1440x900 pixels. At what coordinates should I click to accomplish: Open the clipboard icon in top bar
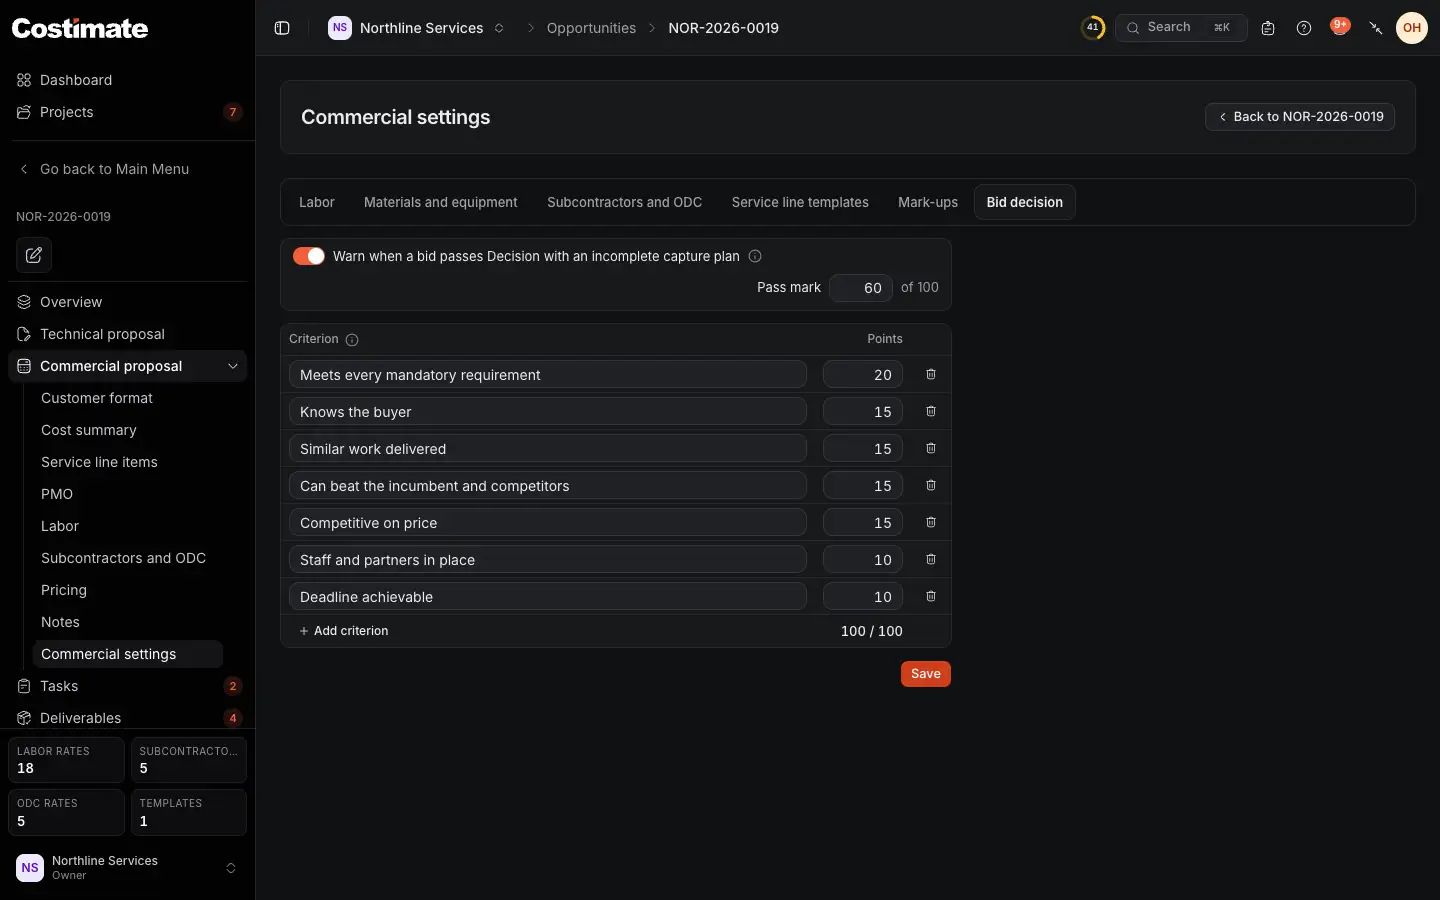click(x=1268, y=28)
